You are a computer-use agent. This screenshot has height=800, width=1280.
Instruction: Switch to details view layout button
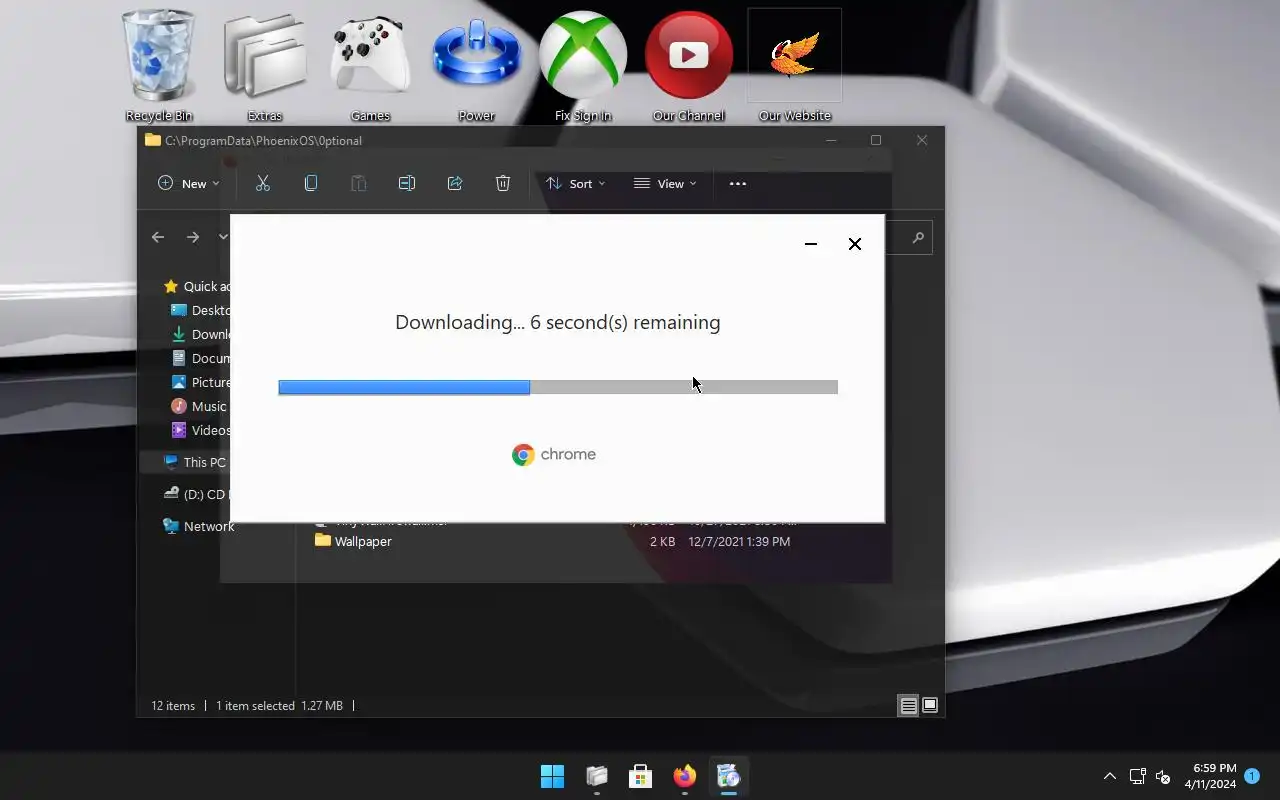908,705
